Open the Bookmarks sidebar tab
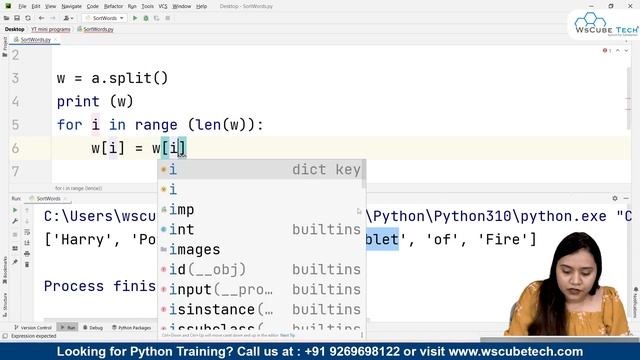Viewport: 640px width, 360px height. [5, 270]
